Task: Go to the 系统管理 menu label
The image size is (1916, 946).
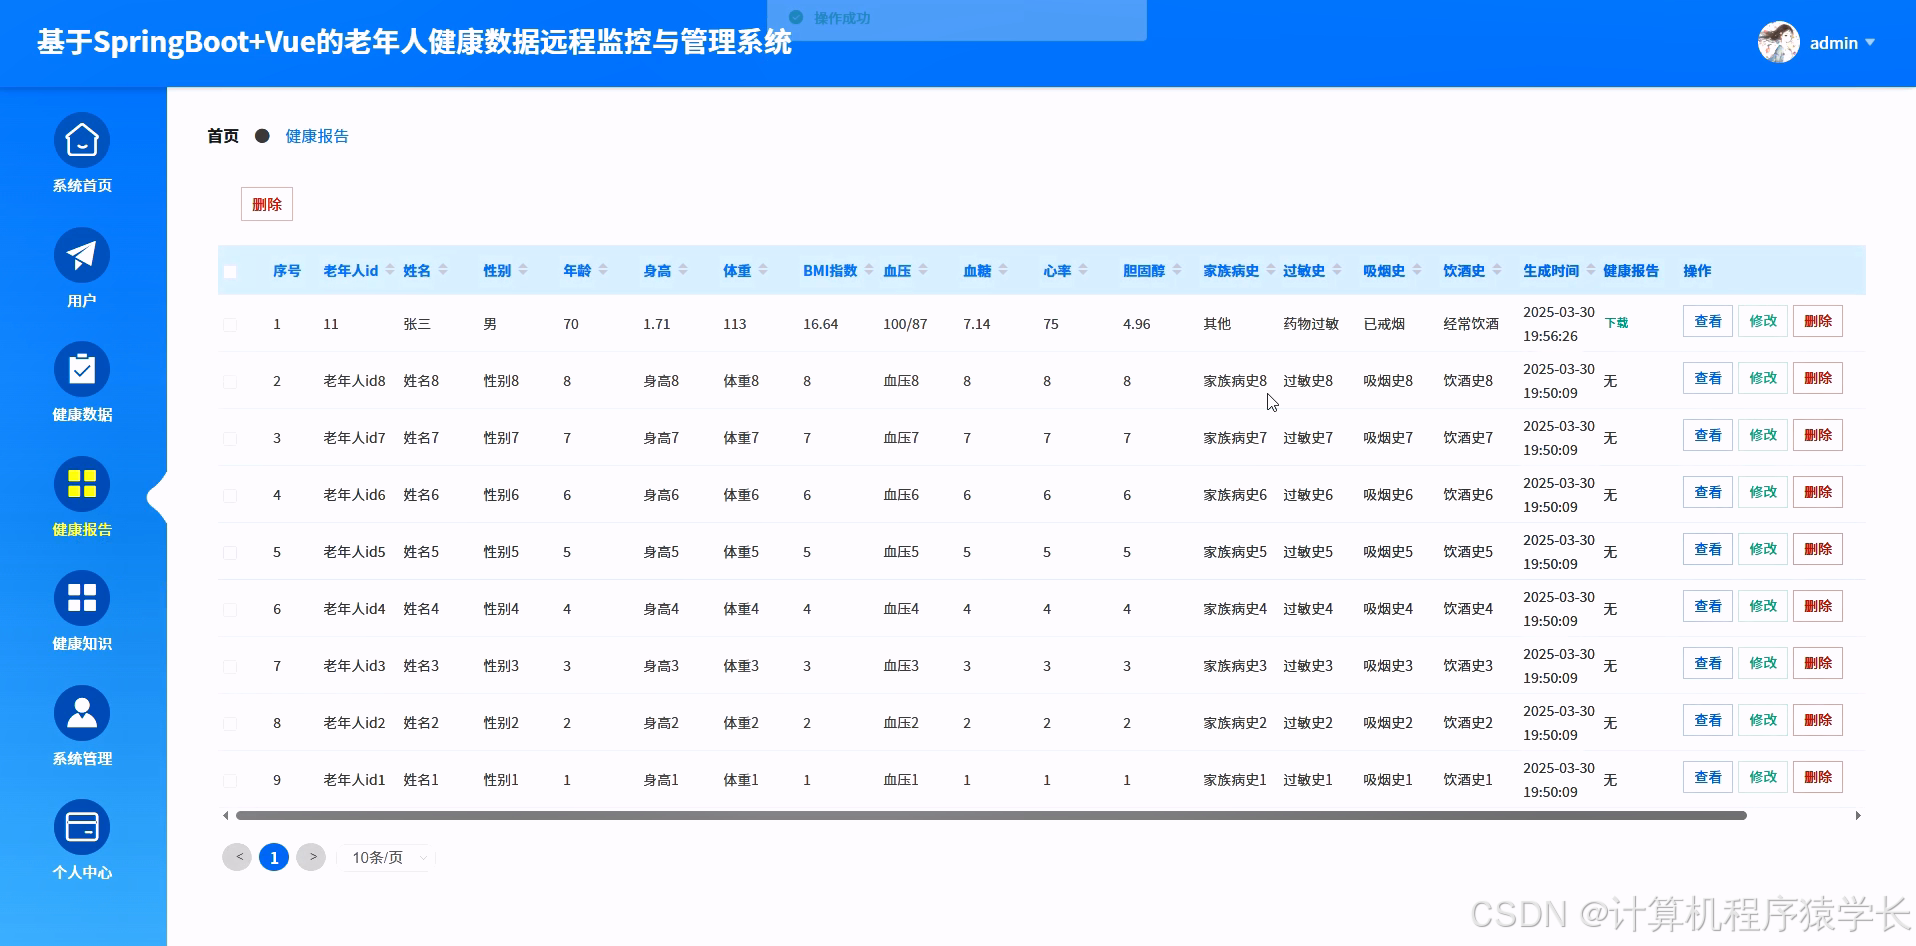Action: (82, 759)
